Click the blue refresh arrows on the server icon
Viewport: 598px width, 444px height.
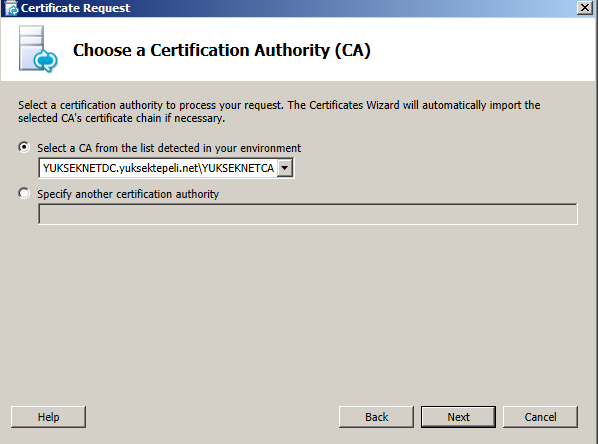click(x=46, y=60)
